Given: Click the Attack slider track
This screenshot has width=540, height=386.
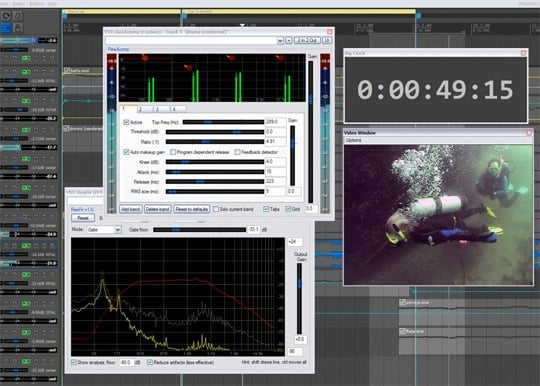Looking at the screenshot, I should [x=215, y=172].
